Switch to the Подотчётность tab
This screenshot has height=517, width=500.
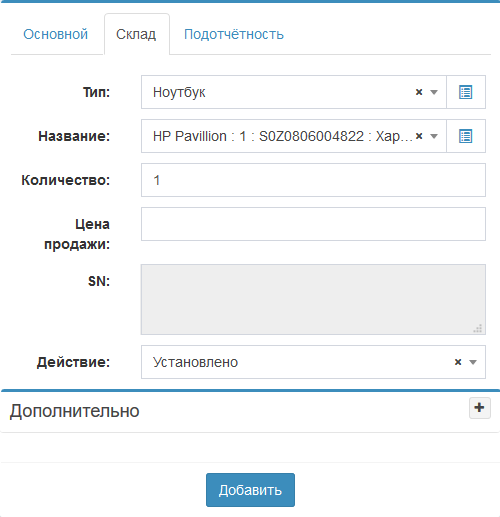234,34
